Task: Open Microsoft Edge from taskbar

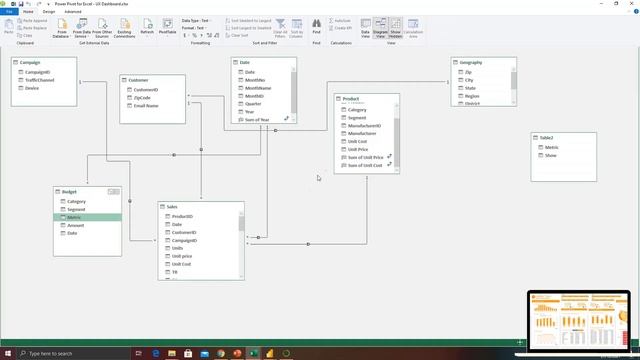Action: (156, 353)
